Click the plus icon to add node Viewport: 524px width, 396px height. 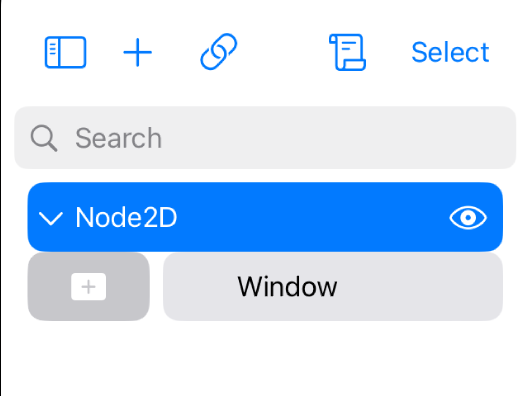pos(138,52)
